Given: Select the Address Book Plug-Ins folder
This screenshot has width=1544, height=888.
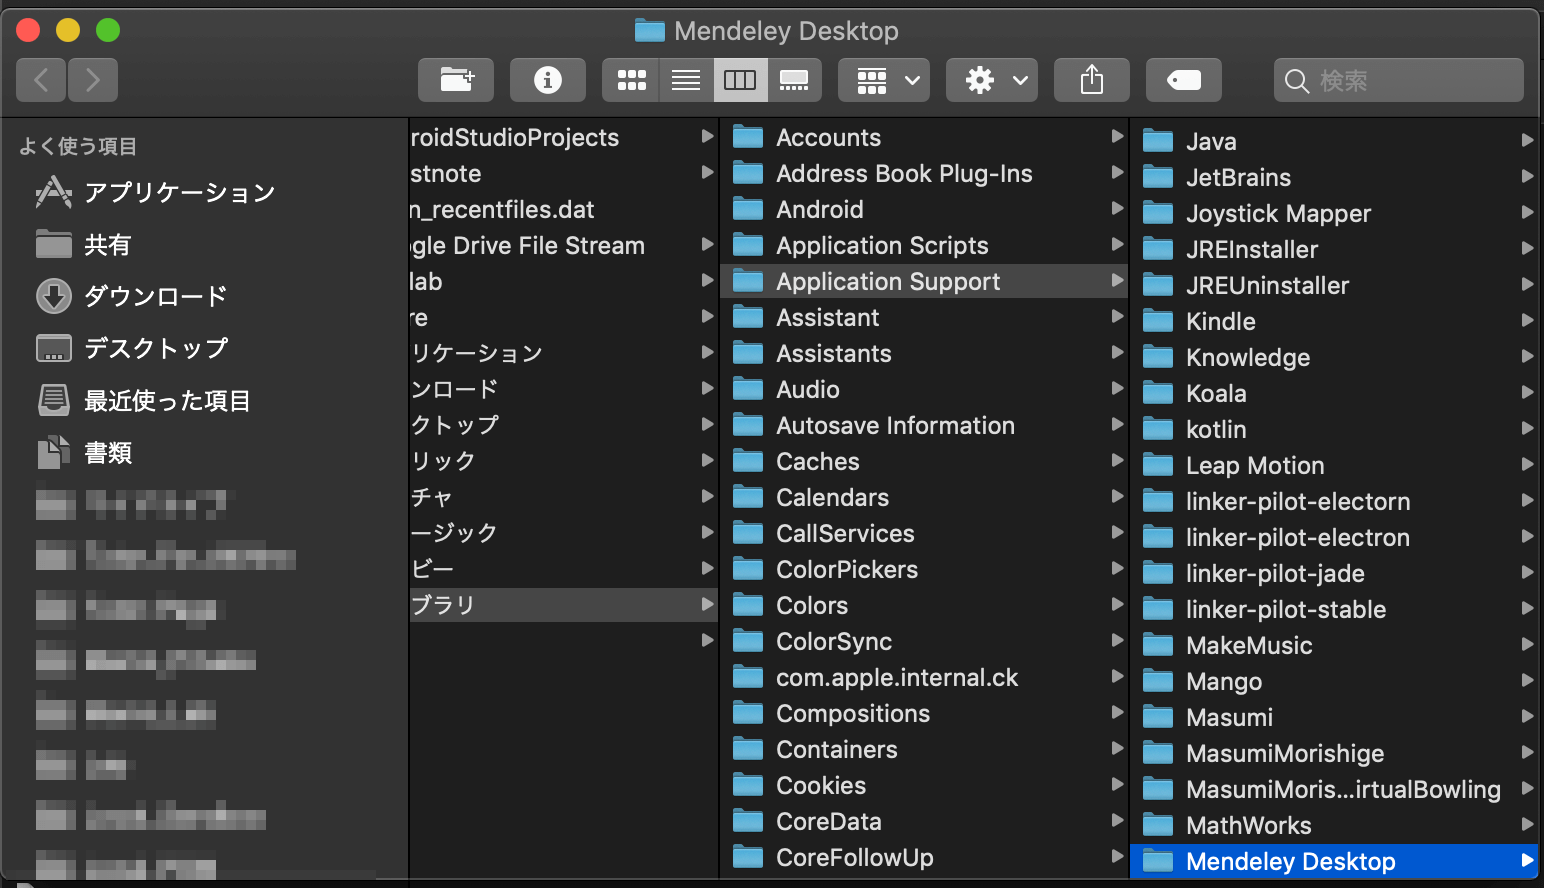Looking at the screenshot, I should (x=923, y=173).
